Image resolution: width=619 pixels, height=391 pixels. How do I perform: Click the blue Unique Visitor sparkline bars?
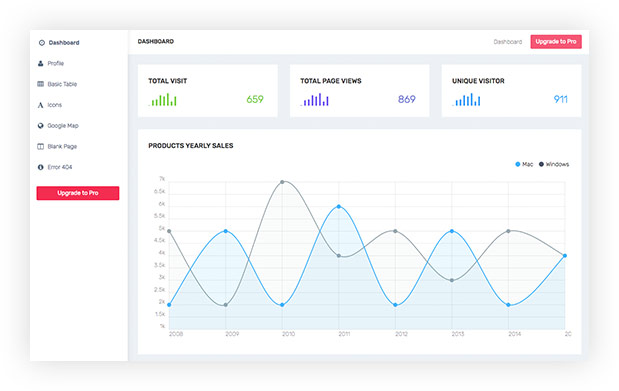coord(466,100)
